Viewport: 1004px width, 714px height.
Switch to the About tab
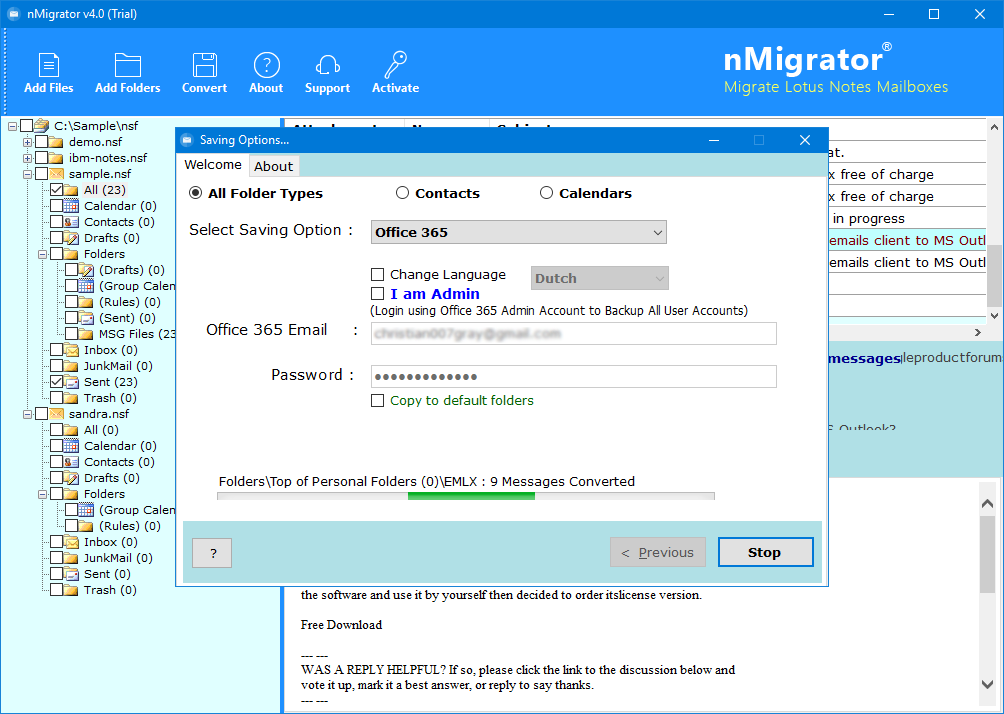(273, 166)
